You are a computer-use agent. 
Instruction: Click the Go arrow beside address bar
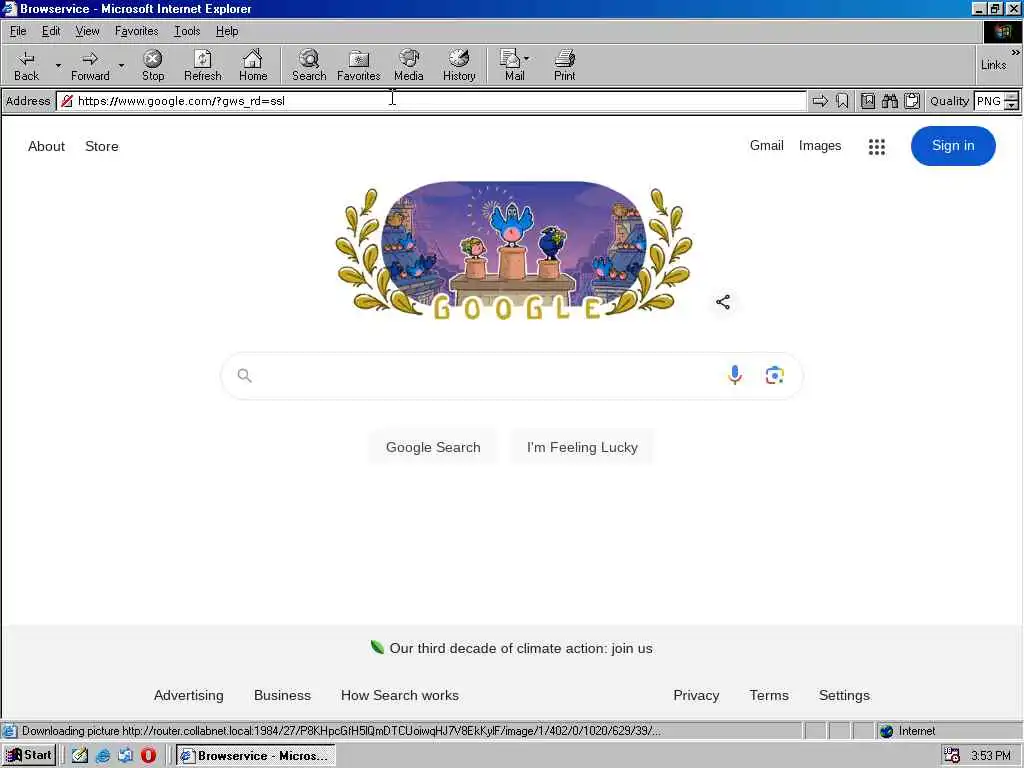click(820, 101)
